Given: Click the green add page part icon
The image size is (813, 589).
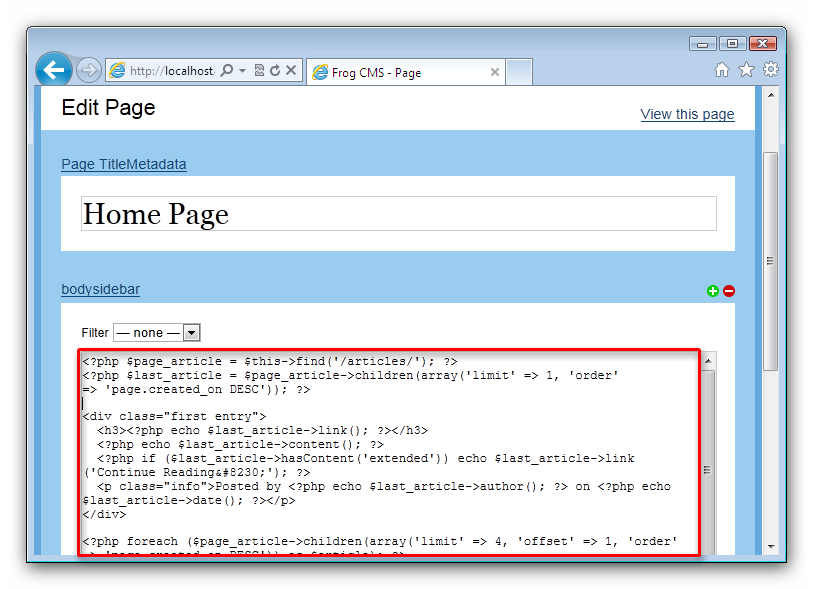Looking at the screenshot, I should coord(713,291).
